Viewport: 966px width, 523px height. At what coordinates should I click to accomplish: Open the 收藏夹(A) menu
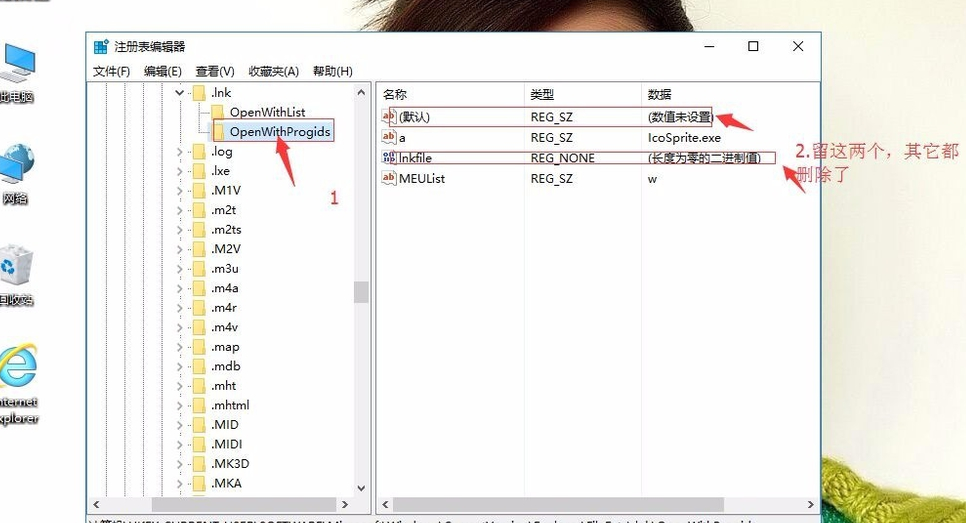coord(274,71)
